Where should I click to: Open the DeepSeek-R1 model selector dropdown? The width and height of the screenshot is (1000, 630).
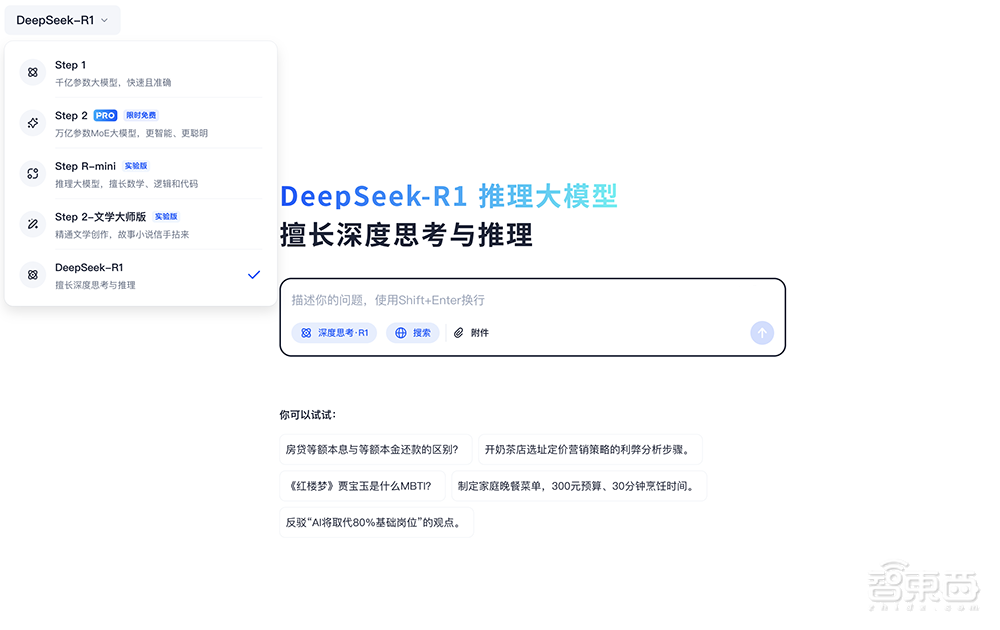point(62,19)
